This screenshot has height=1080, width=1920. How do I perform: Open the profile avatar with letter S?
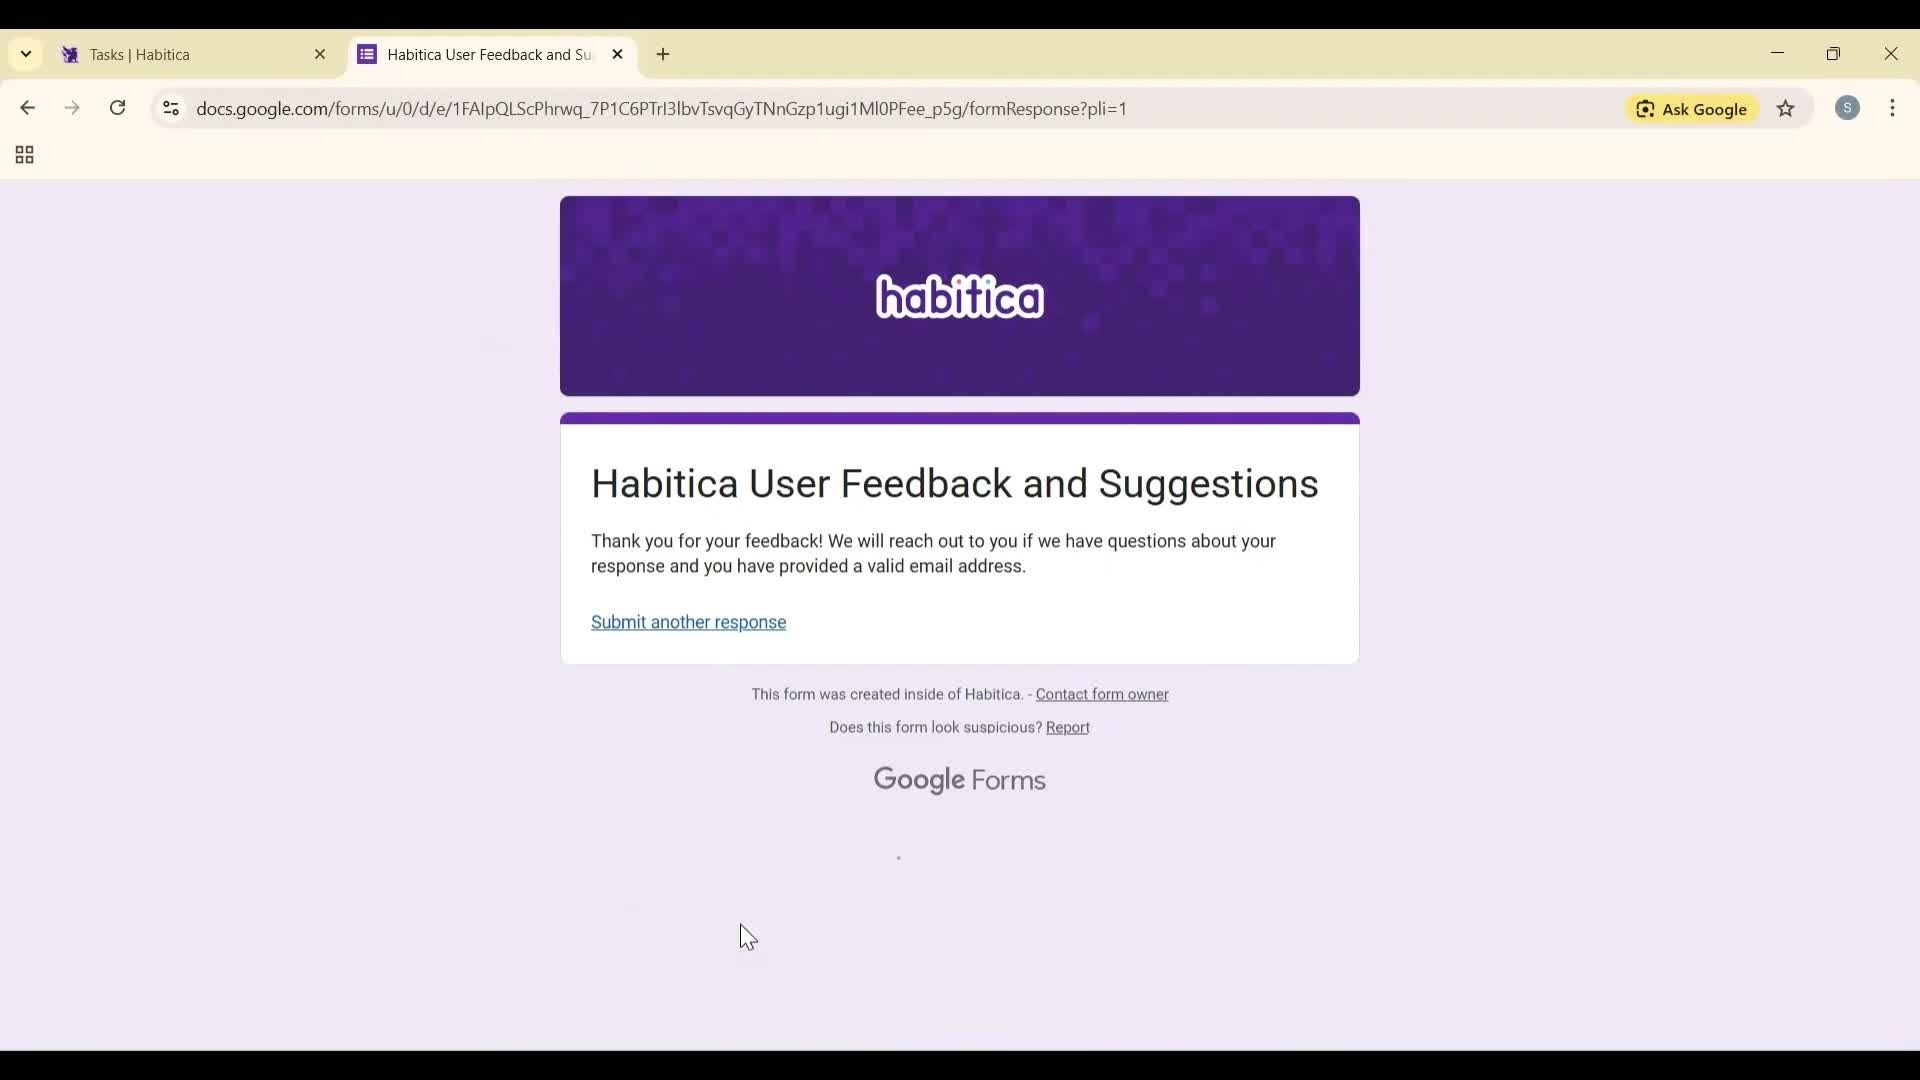point(1848,108)
